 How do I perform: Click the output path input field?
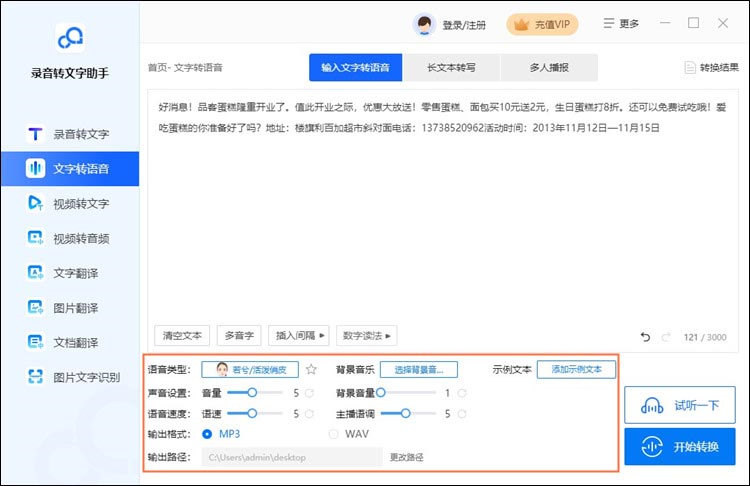pos(292,457)
